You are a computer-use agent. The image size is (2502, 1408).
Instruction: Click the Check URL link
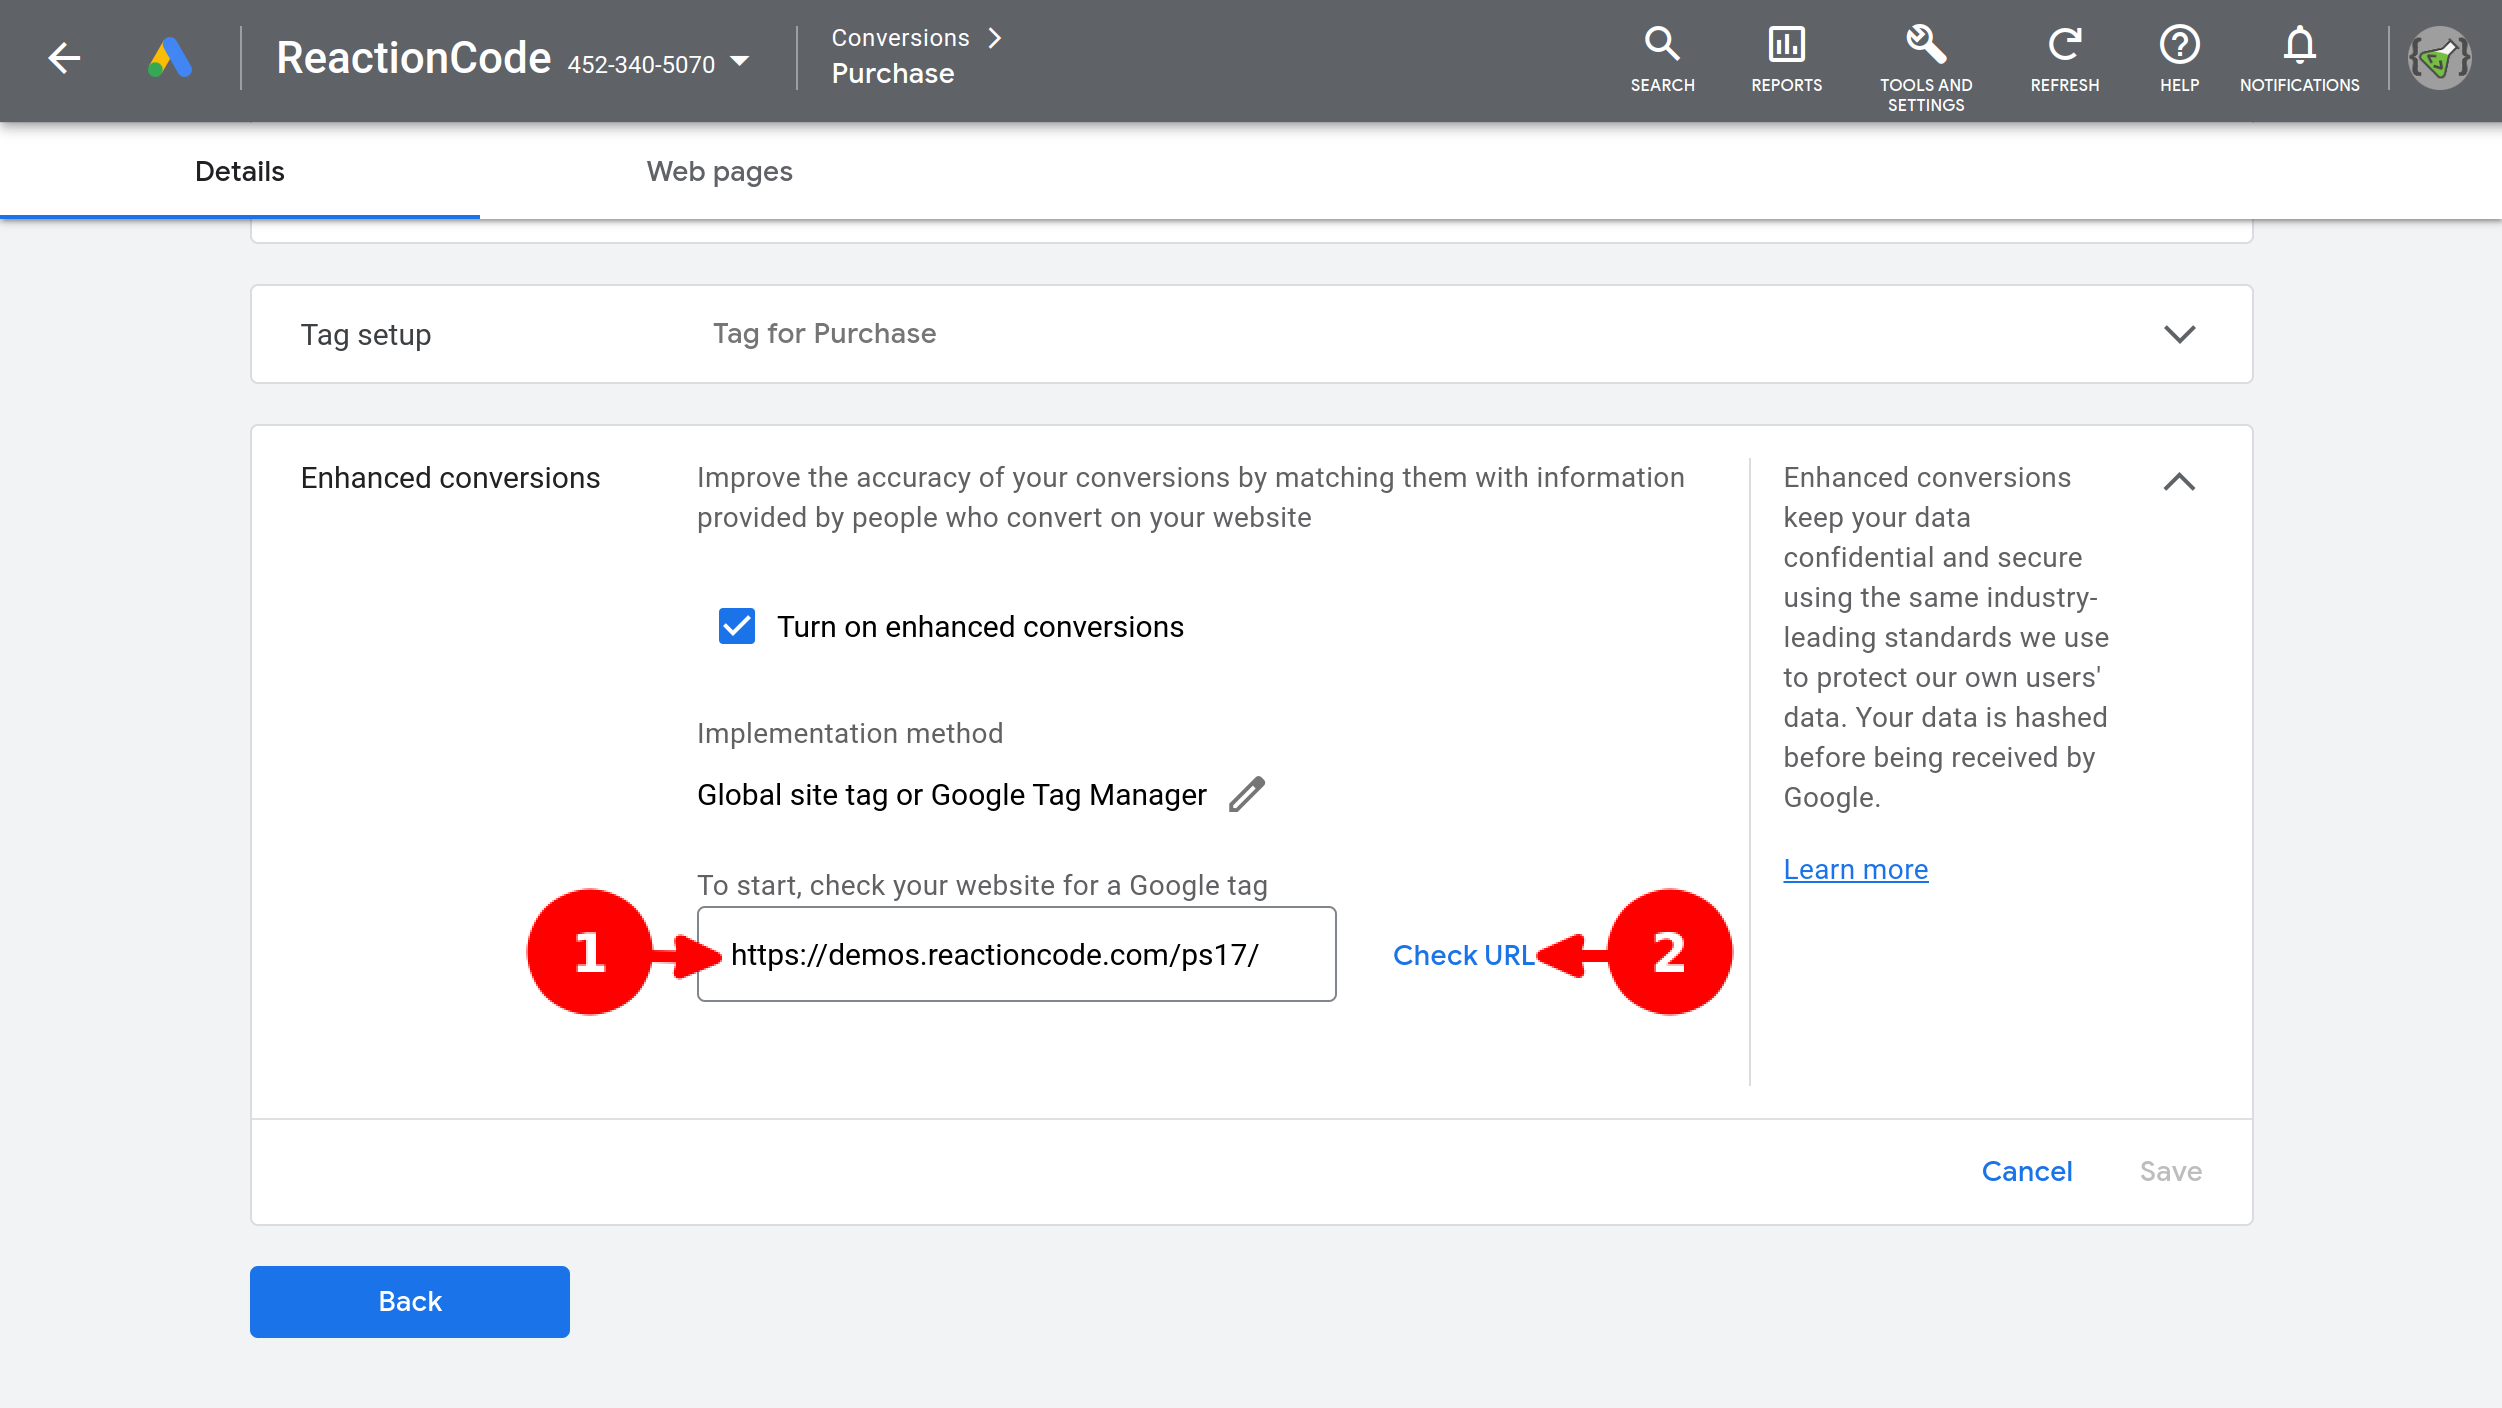tap(1462, 955)
